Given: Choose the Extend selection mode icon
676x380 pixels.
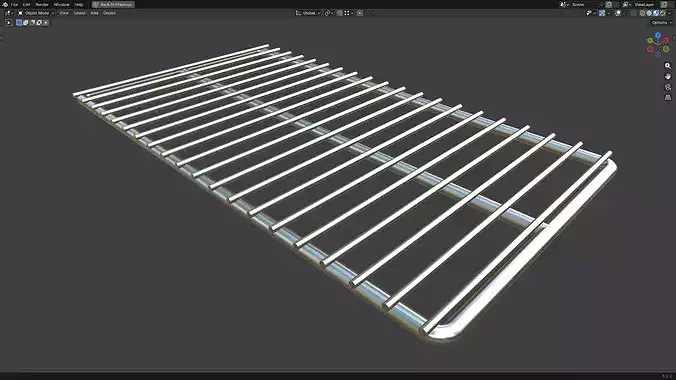Looking at the screenshot, I should (25, 22).
